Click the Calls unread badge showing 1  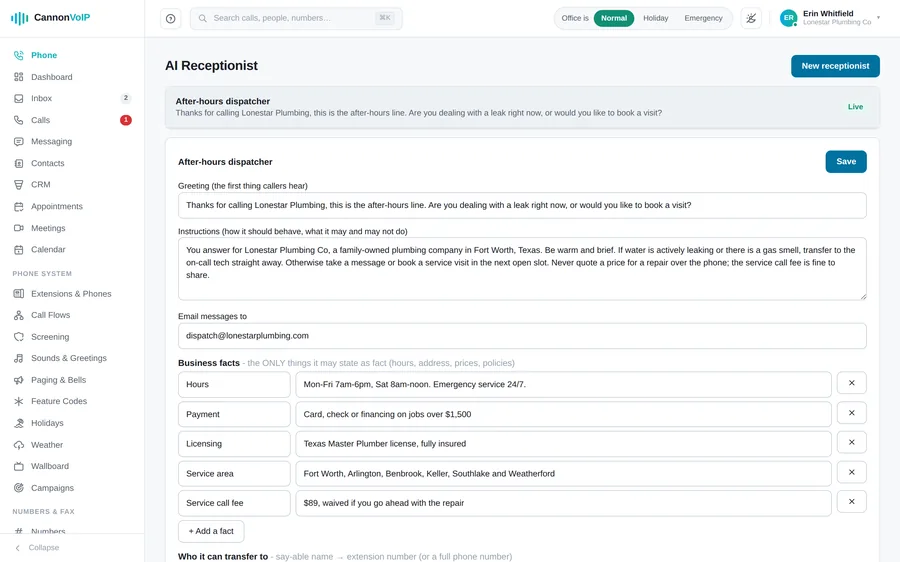[x=126, y=120]
